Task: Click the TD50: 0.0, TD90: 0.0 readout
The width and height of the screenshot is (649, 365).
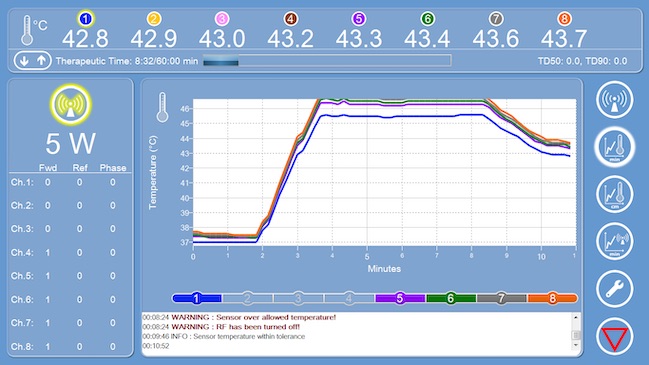Action: (583, 61)
